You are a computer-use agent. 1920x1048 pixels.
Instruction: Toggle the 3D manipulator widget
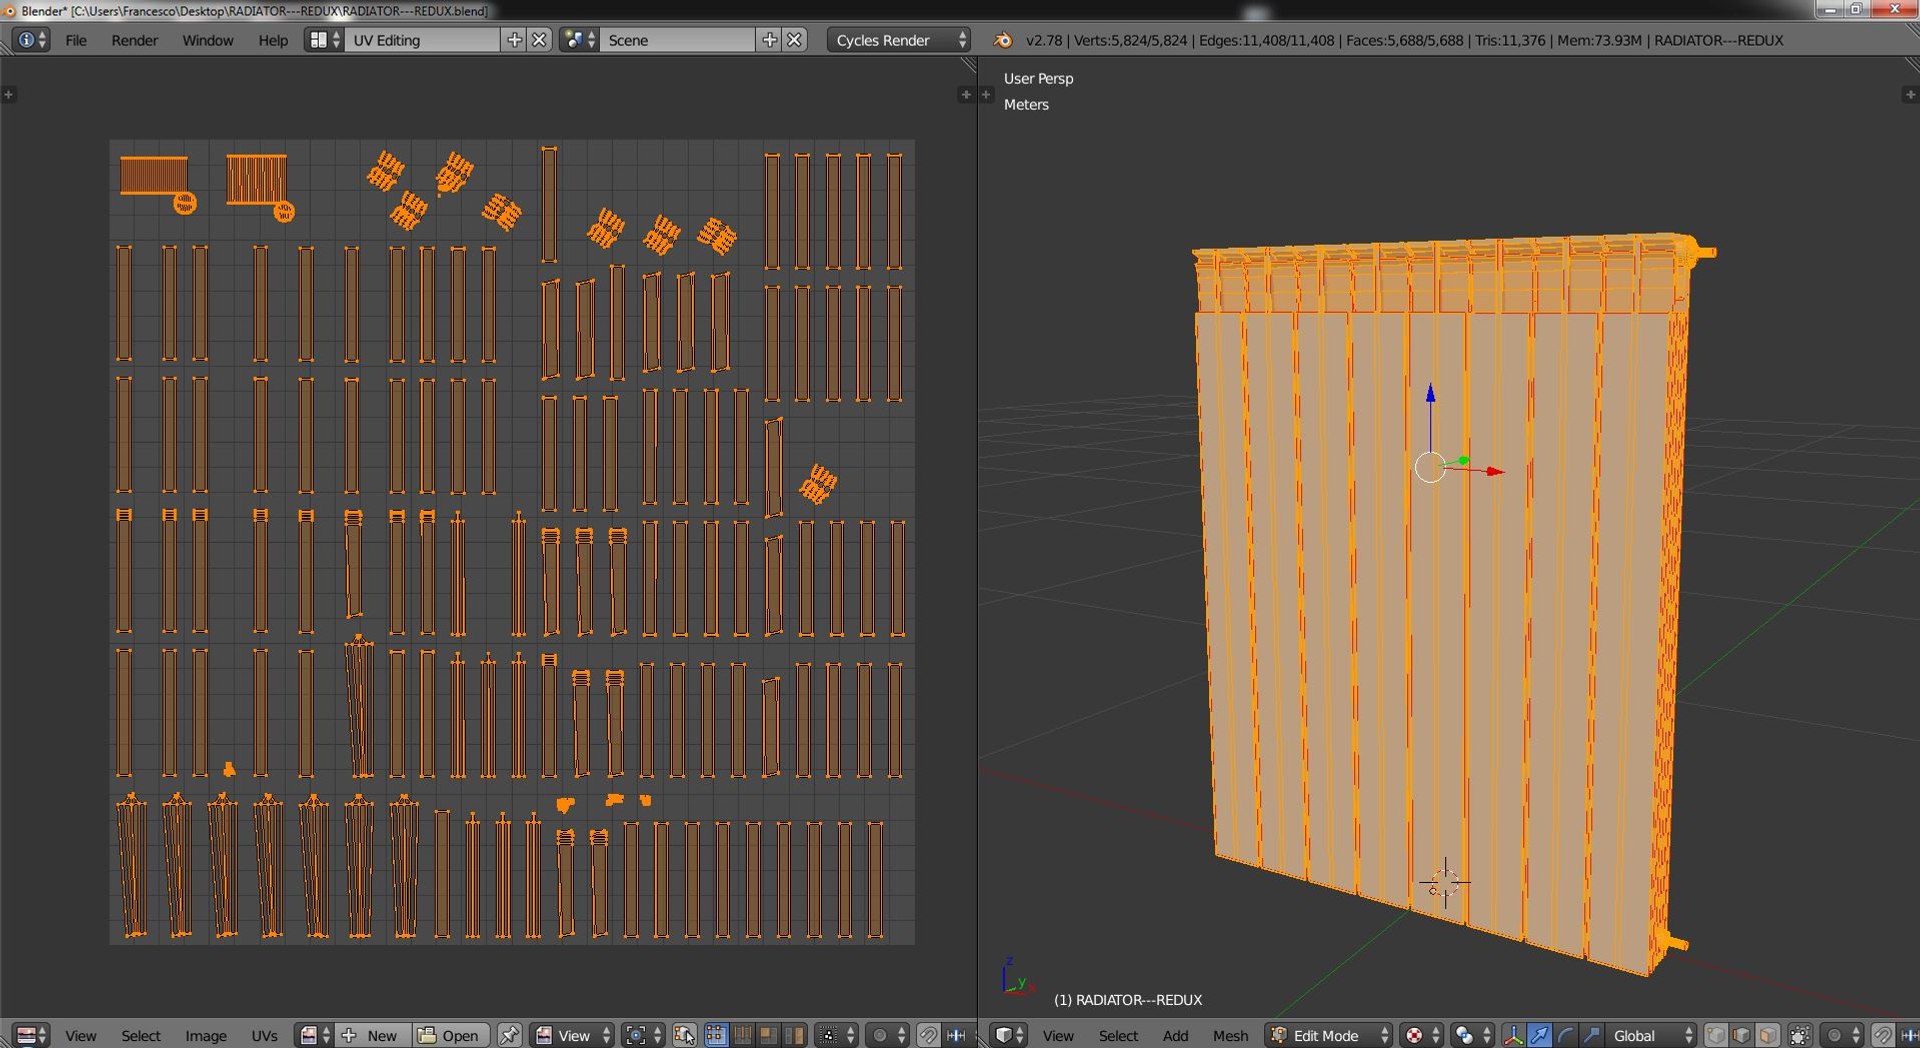[1513, 1035]
